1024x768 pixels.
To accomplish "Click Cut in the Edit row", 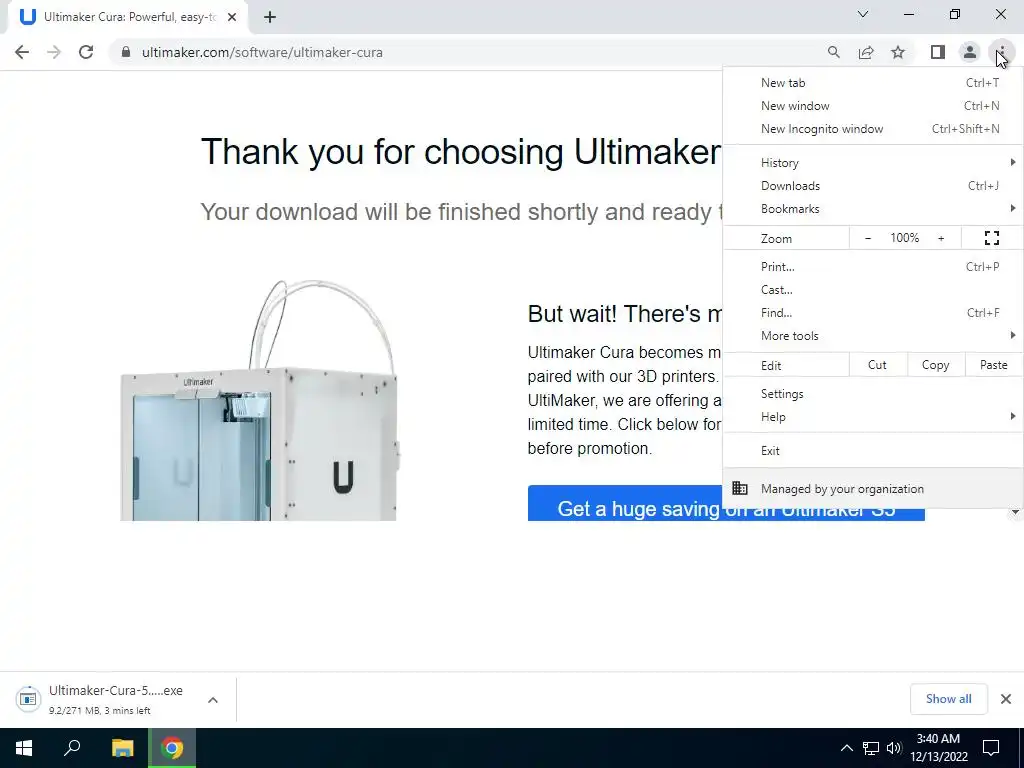I will pos(878,365).
